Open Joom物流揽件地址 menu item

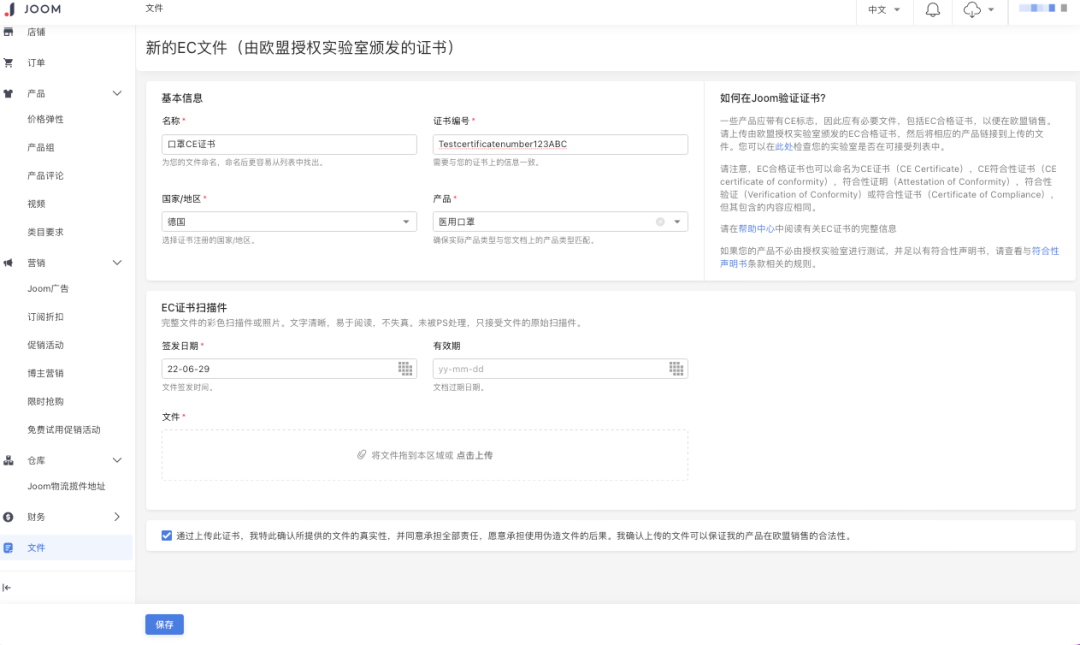[66, 487]
